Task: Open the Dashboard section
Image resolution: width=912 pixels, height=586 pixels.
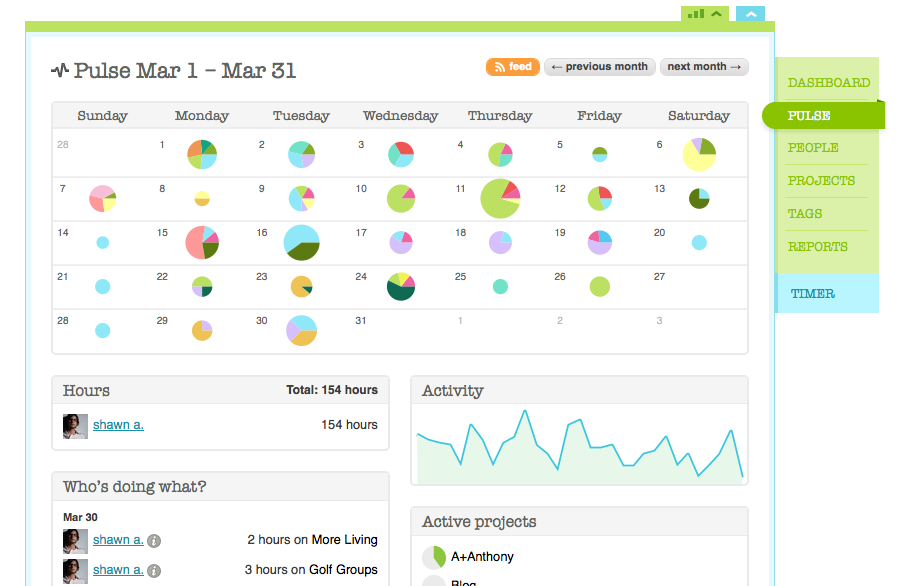Action: point(828,83)
